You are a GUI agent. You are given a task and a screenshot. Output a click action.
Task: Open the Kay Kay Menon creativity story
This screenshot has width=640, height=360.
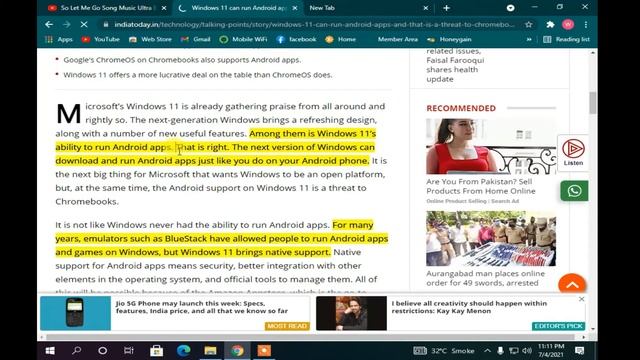click(469, 307)
